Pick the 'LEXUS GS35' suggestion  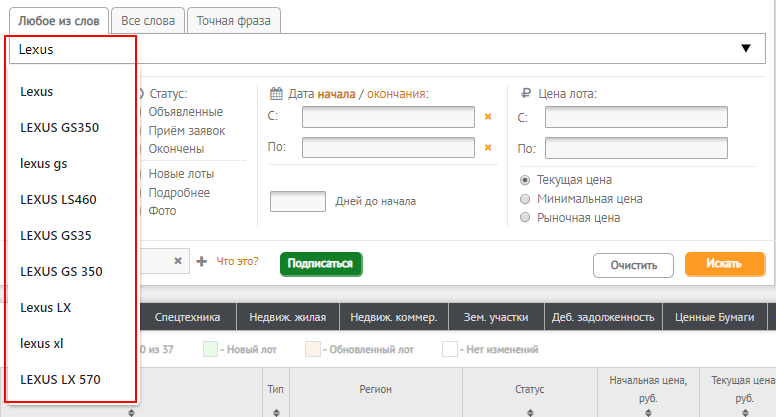pos(56,235)
